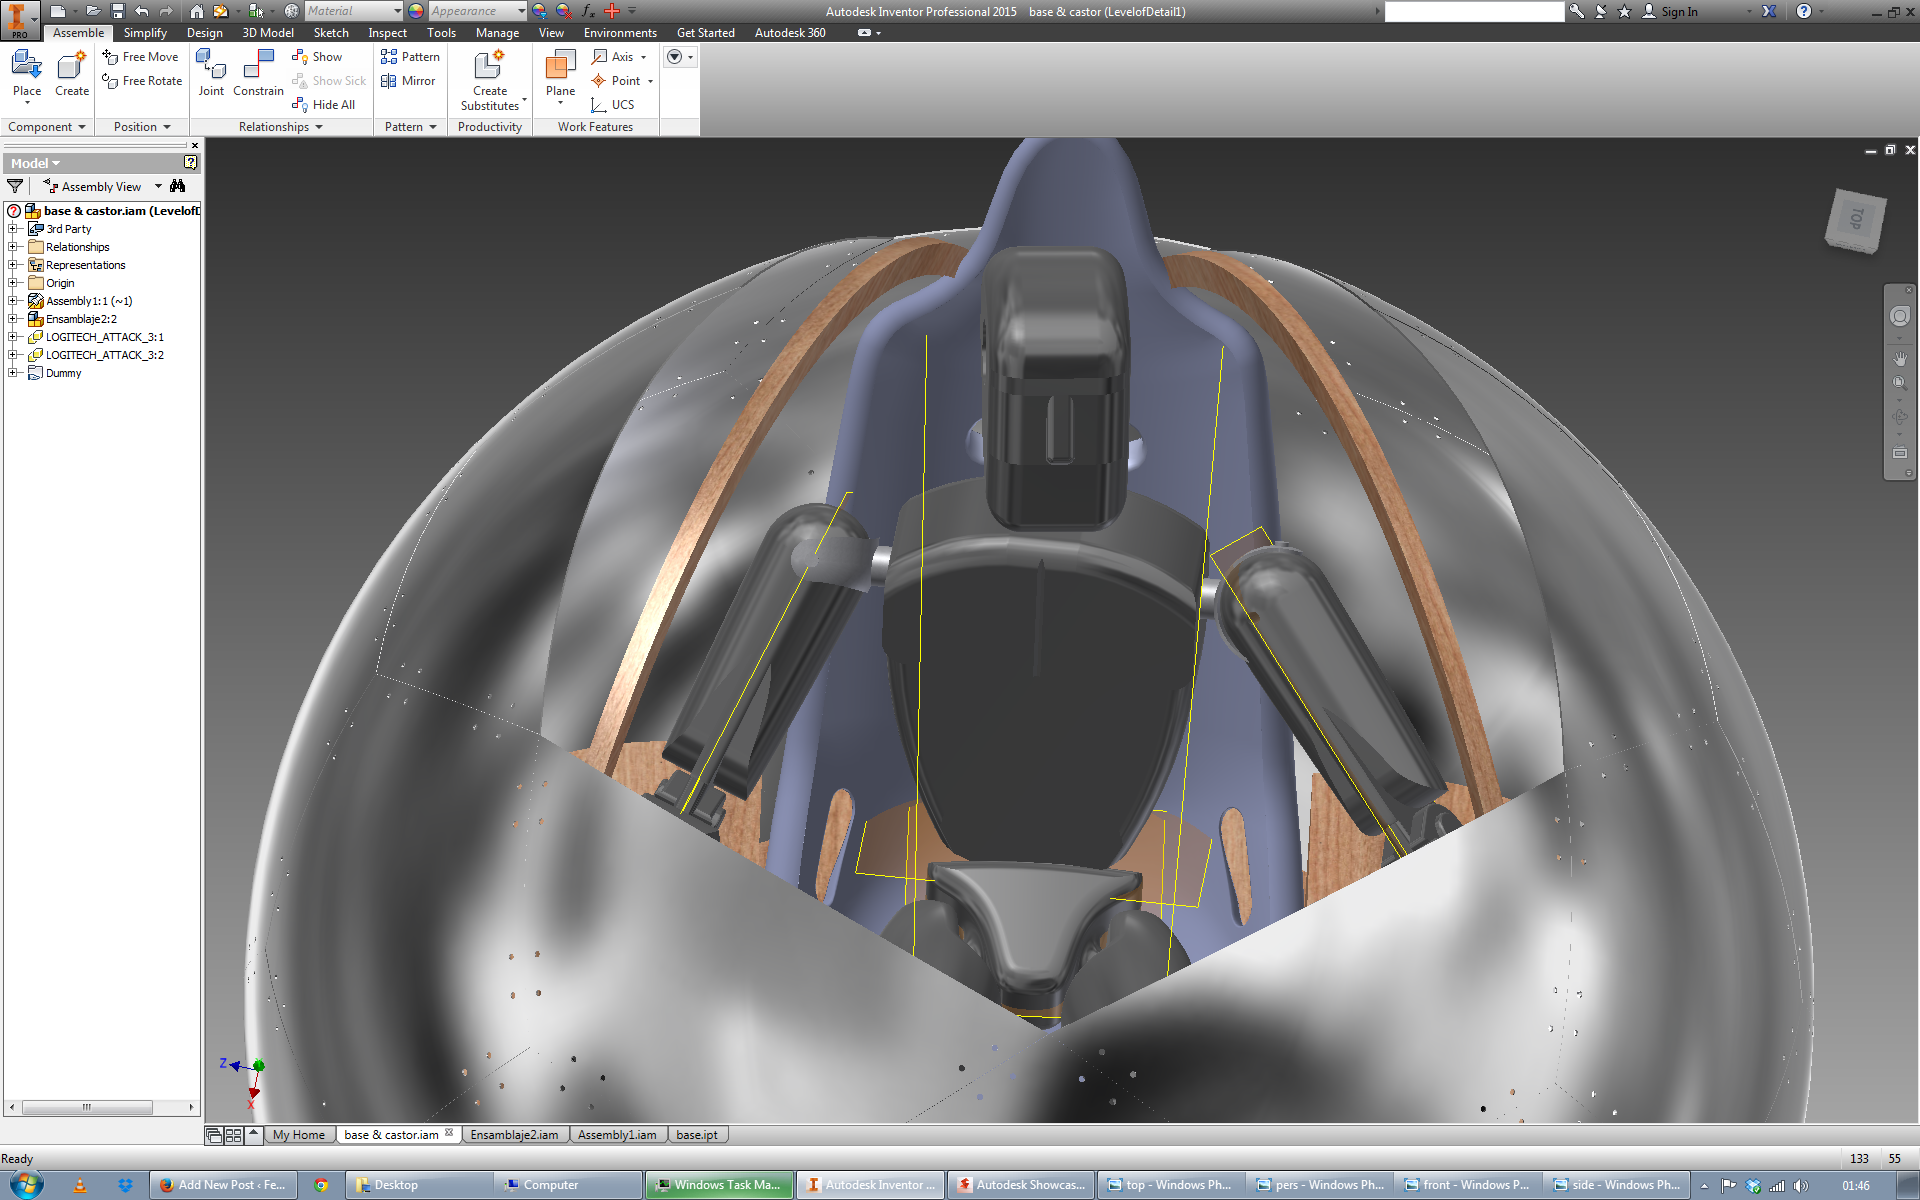Screen dimensions: 1920x1200
Task: Click the Model browser help icon
Action: pos(190,162)
